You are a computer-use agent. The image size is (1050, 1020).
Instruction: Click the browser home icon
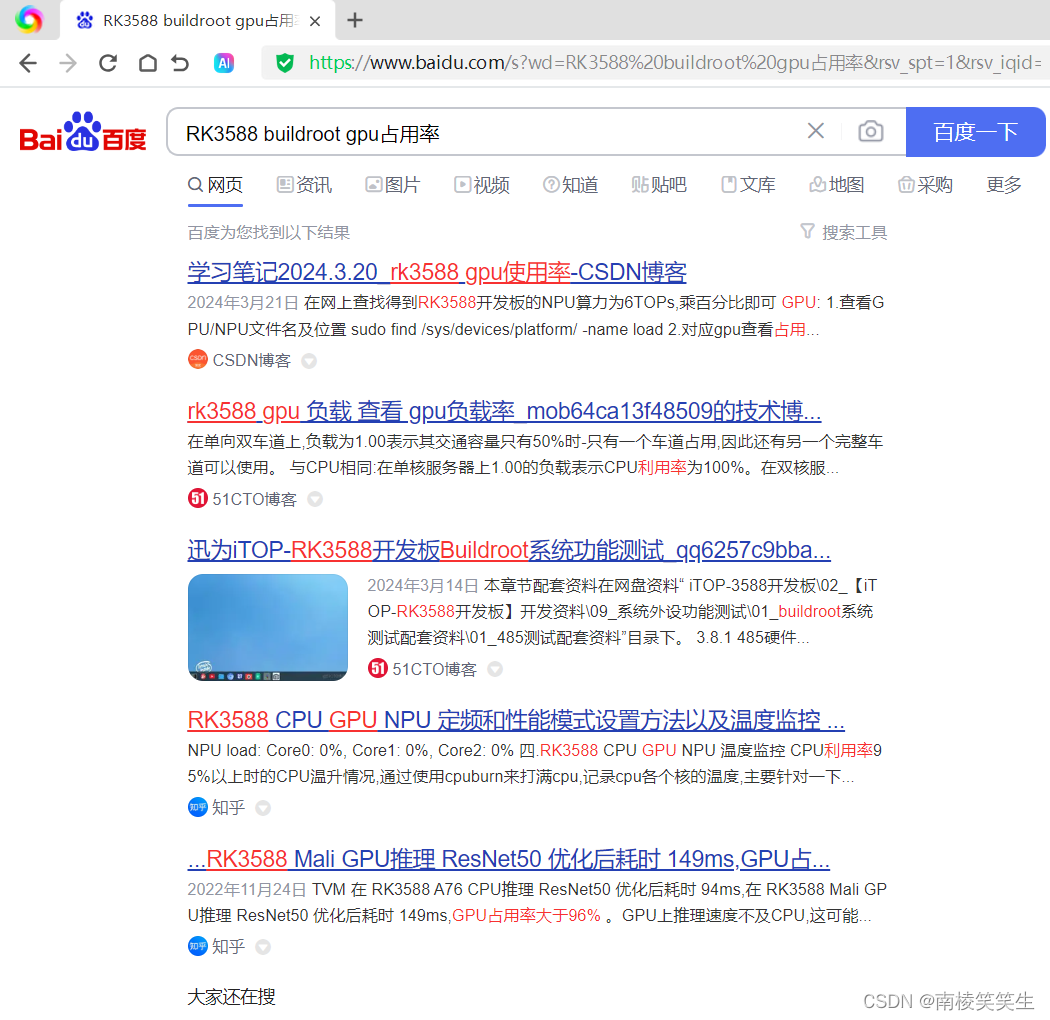(x=148, y=62)
